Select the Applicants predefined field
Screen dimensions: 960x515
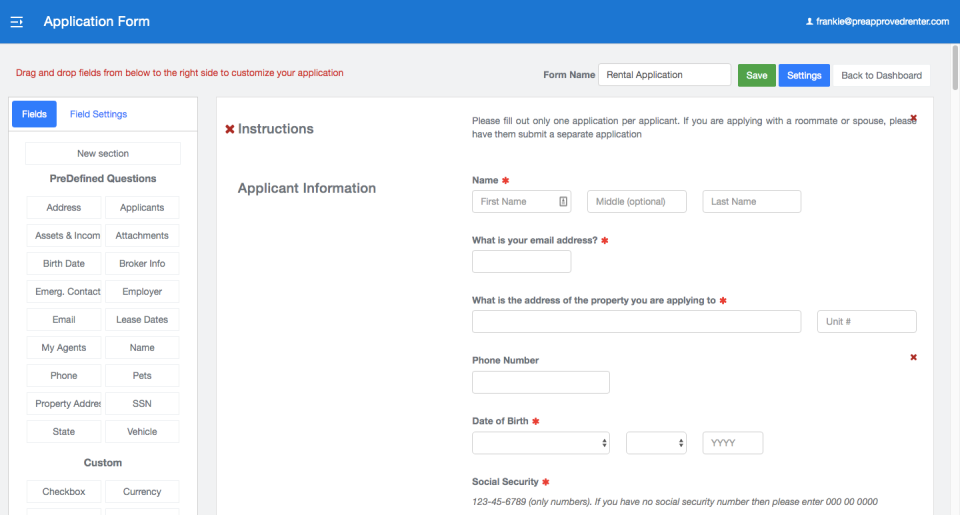pos(142,208)
